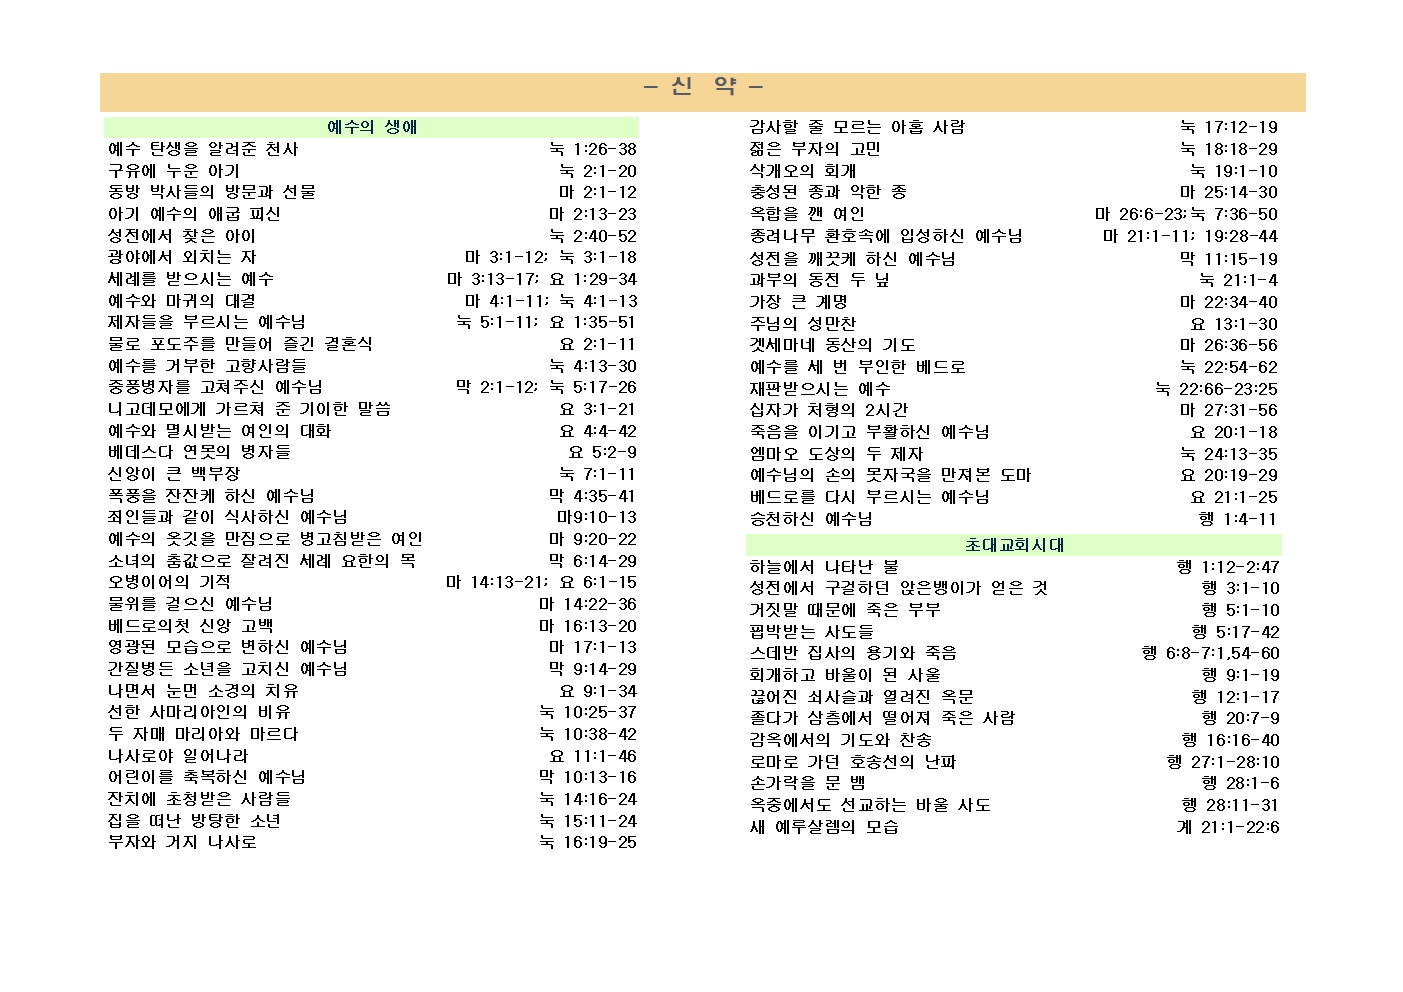
Task: Click the reference '행 6:8-7:1,54-60'
Action: [1210, 653]
